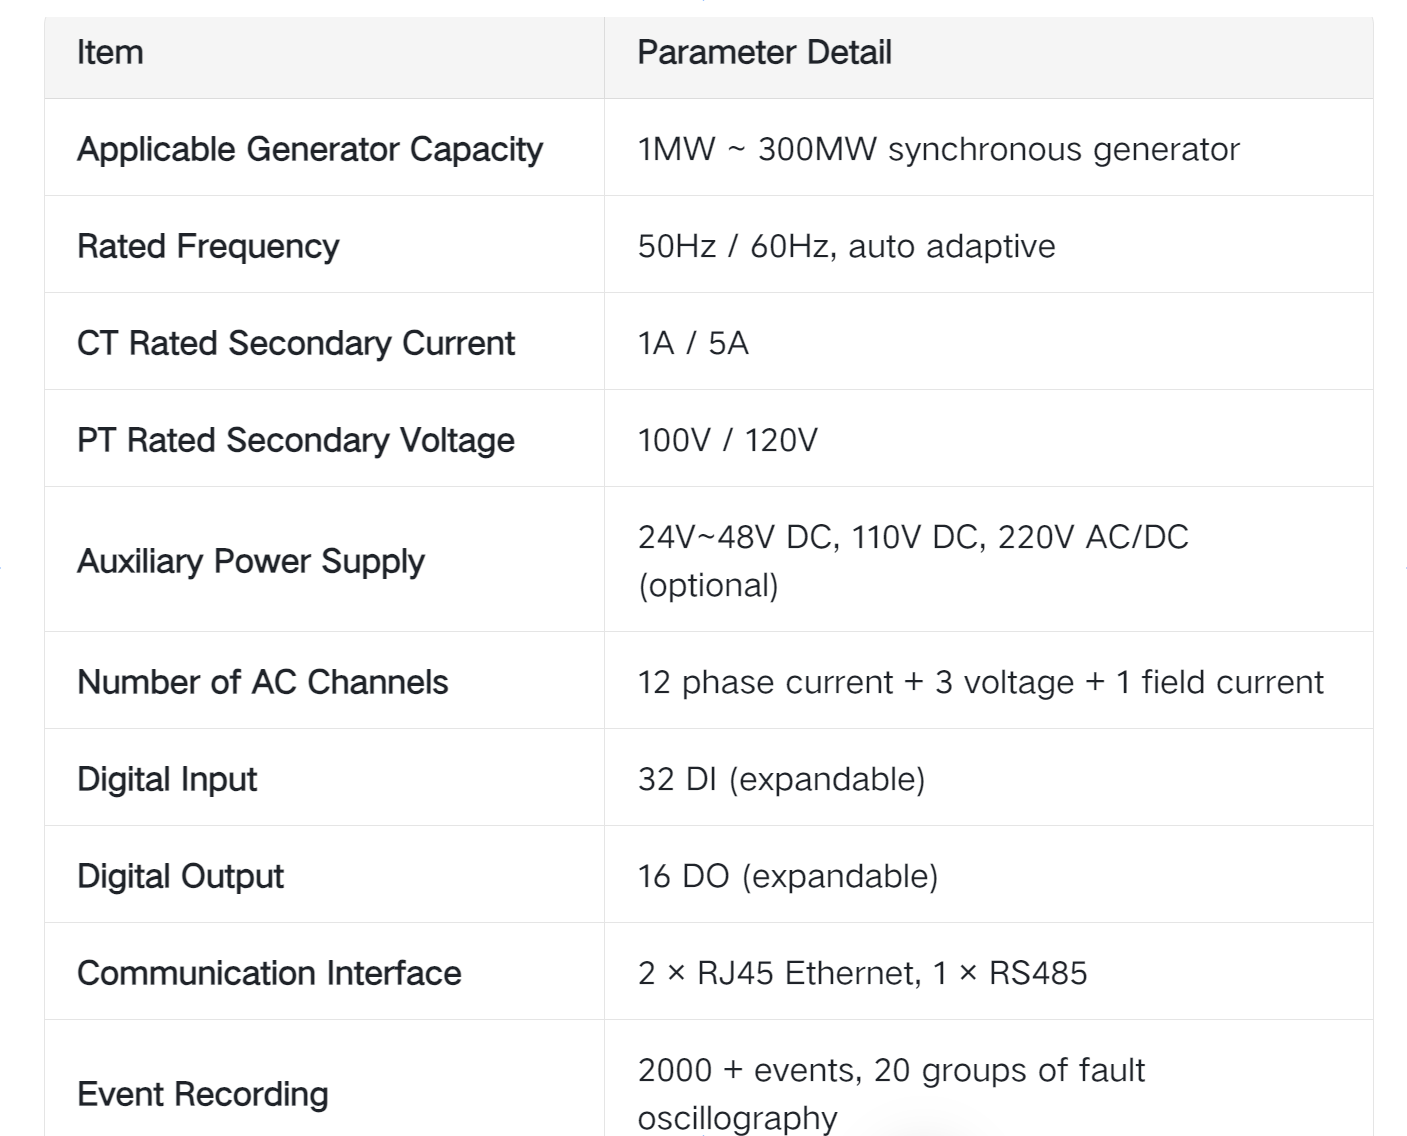This screenshot has height=1136, width=1407.
Task: Click the "Event Recording" row label
Action: pos(202,1095)
